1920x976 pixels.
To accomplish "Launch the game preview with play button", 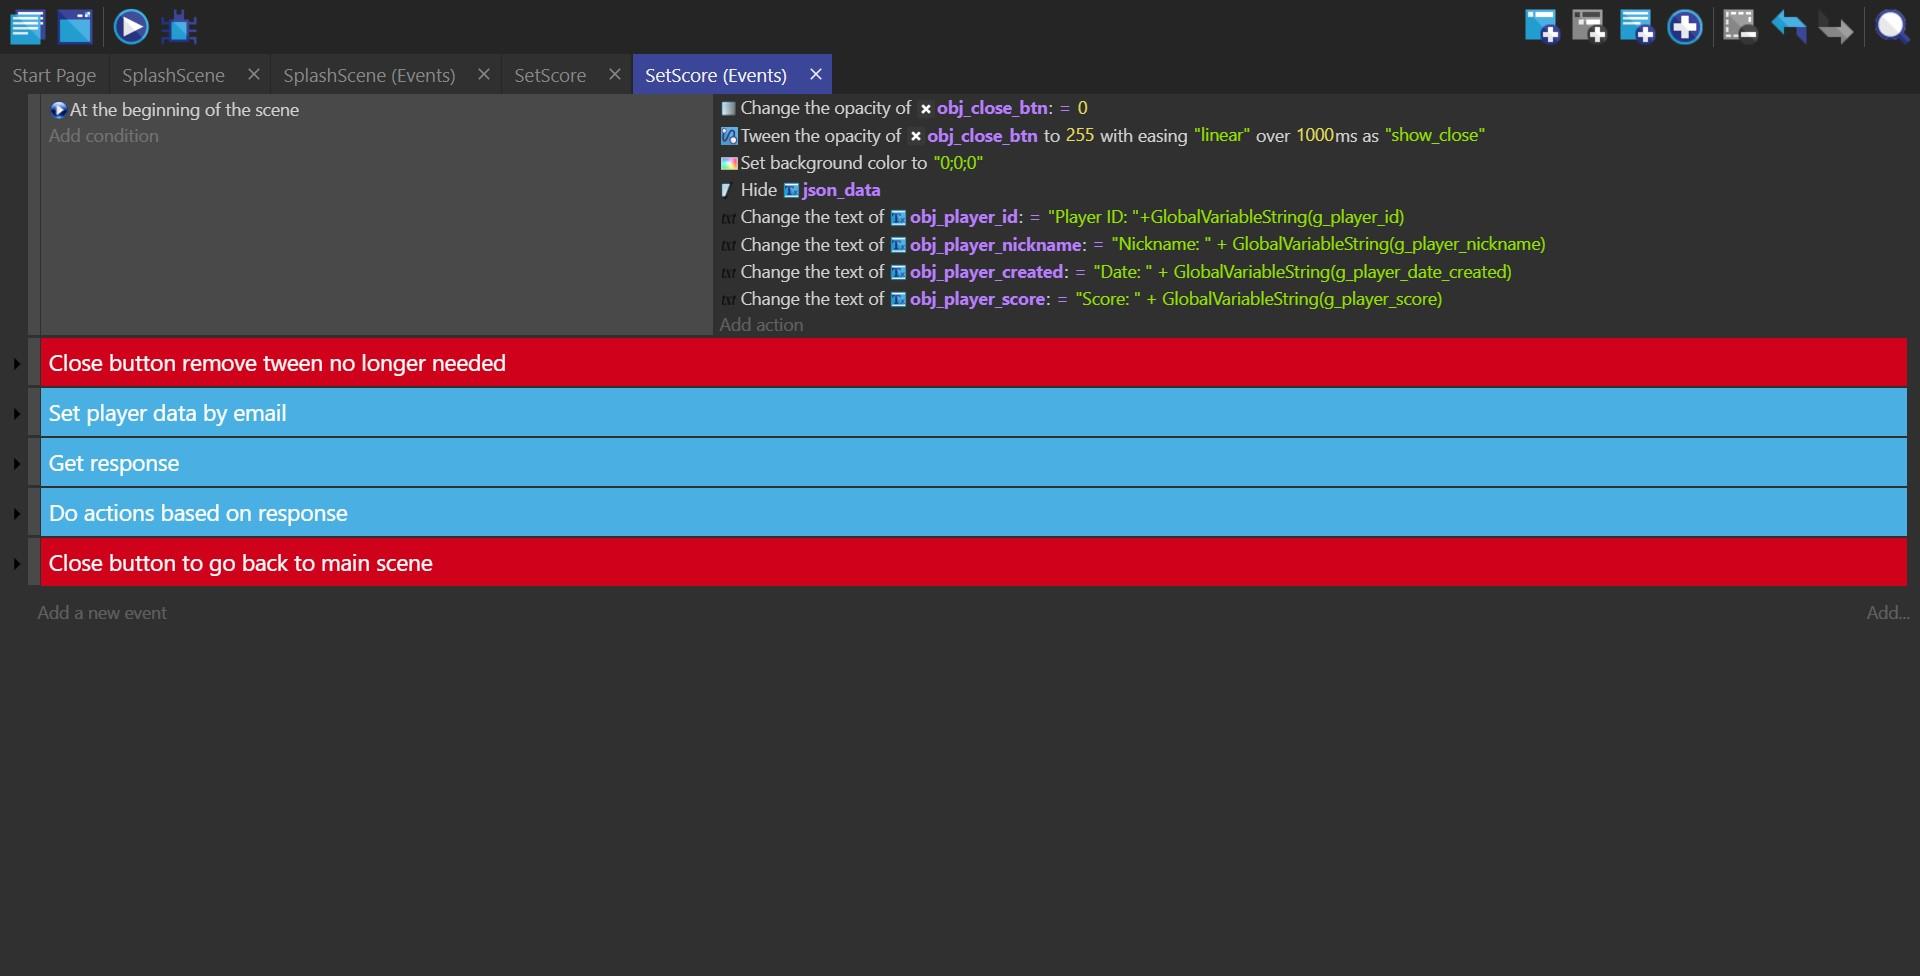I will (x=130, y=26).
